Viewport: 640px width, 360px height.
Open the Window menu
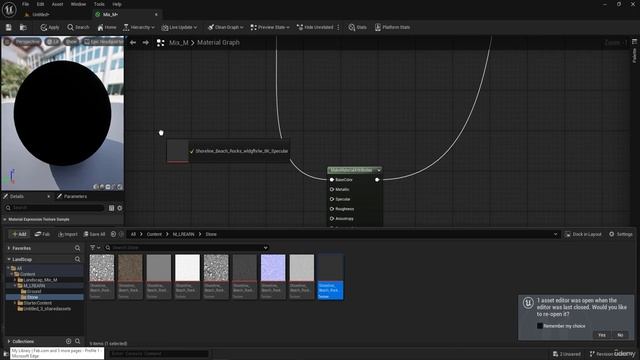pos(78,4)
